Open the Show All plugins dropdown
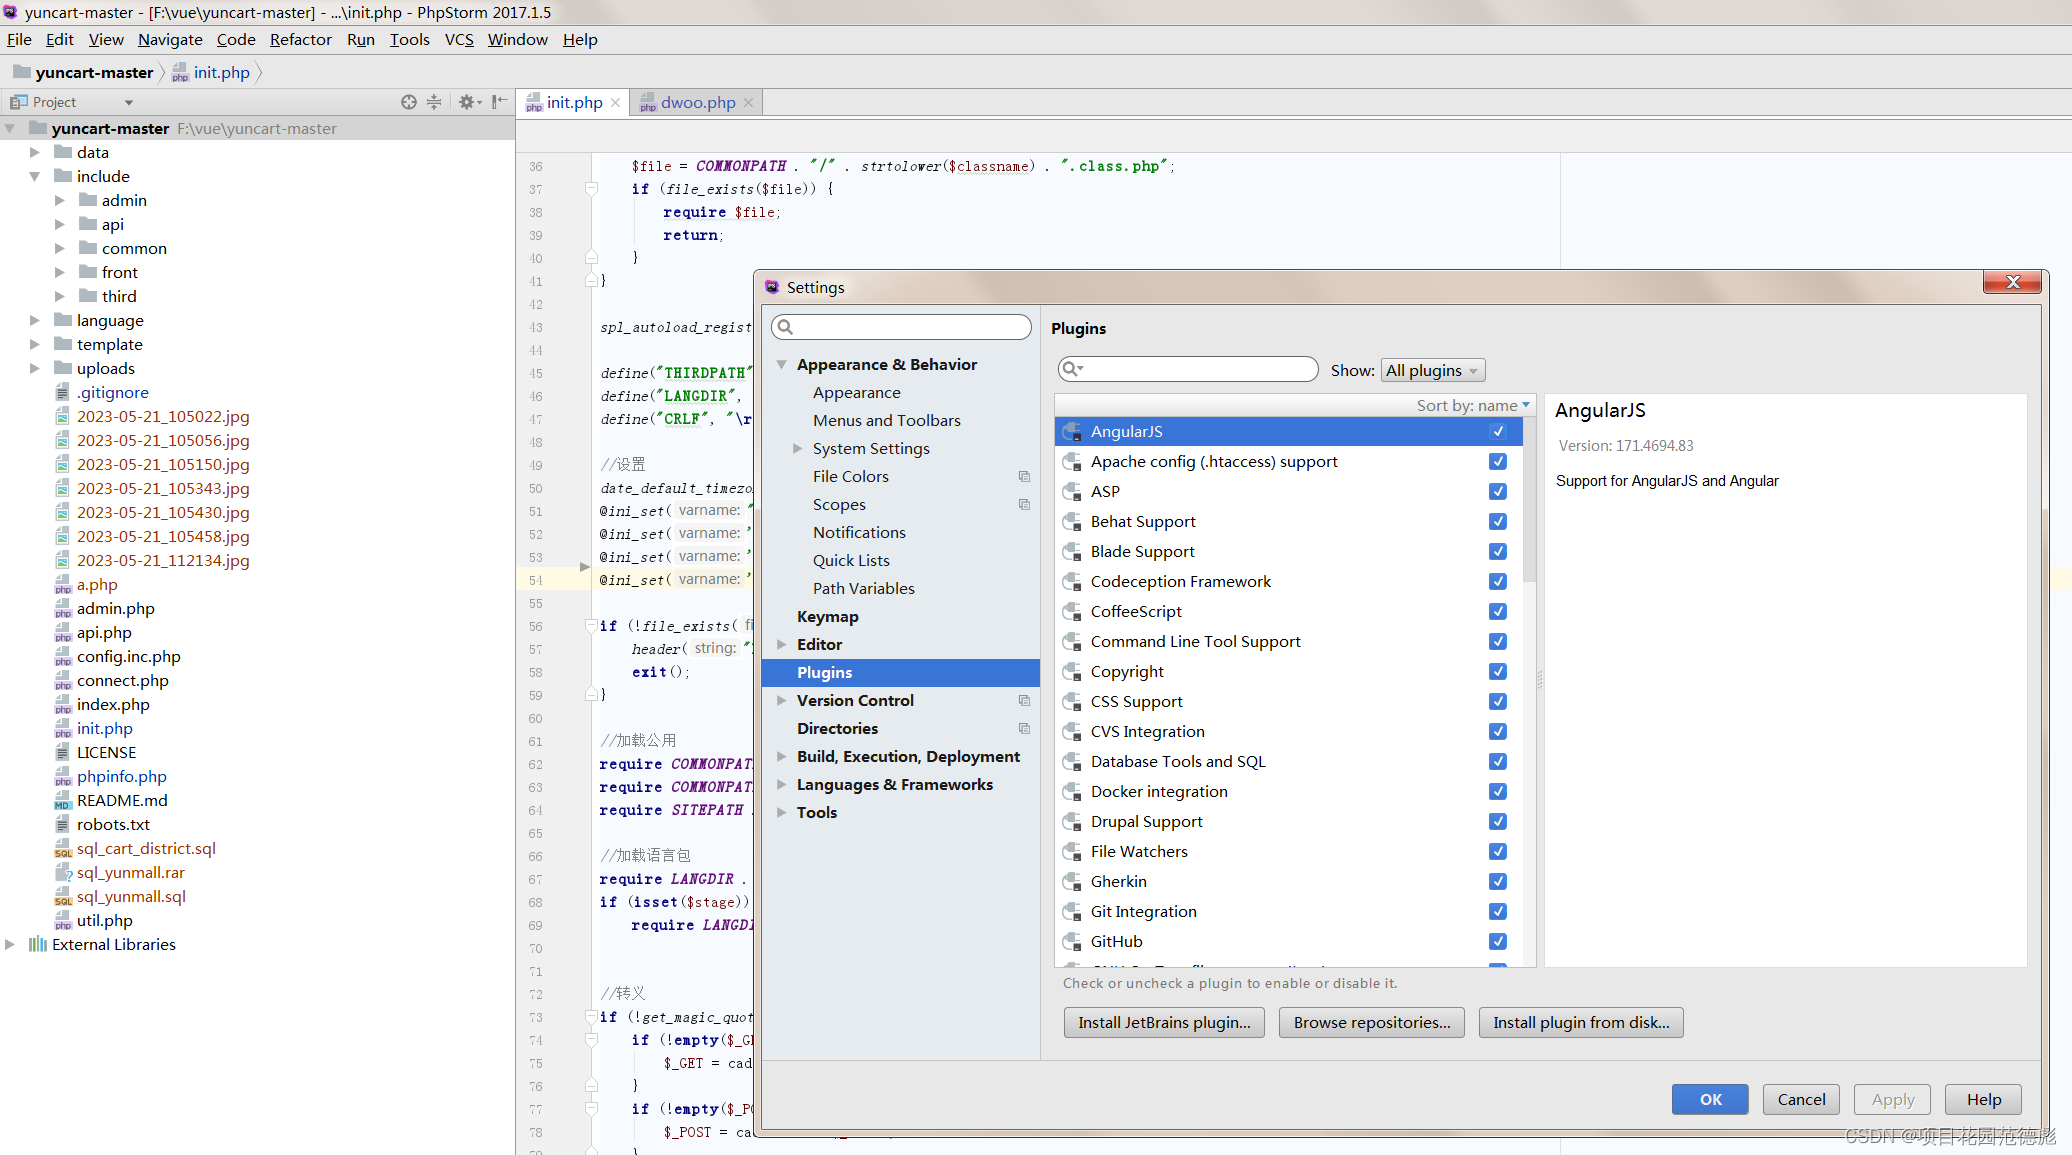This screenshot has height=1155, width=2072. click(1432, 371)
